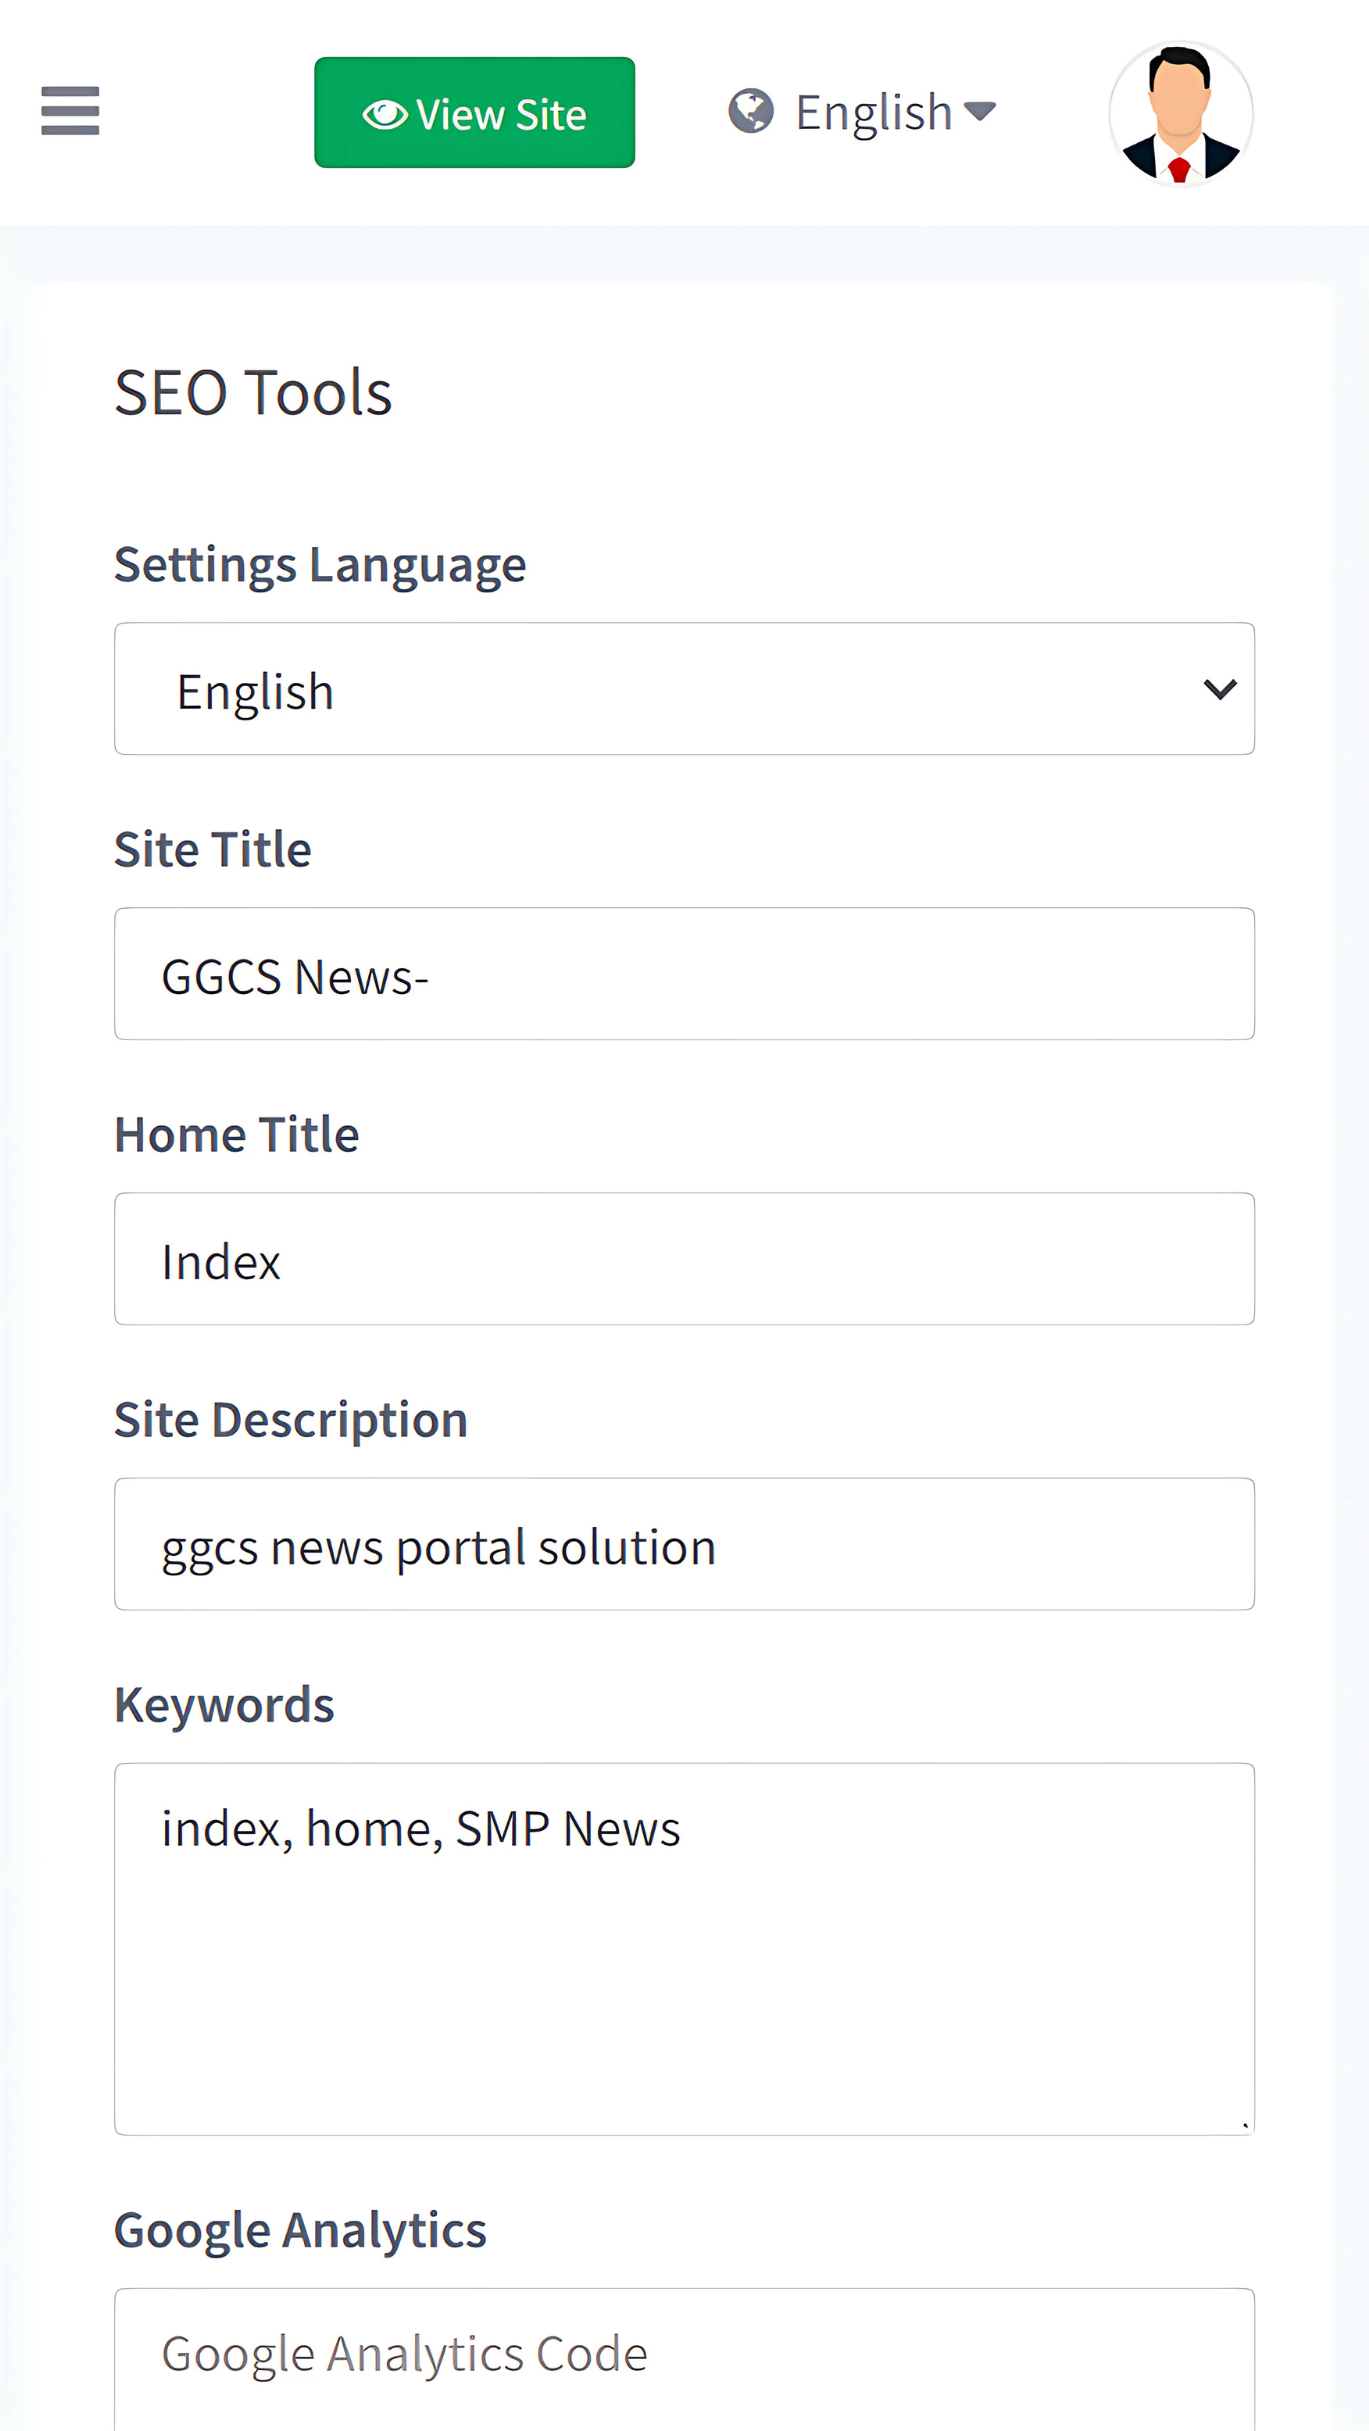Image resolution: width=1369 pixels, height=2431 pixels.
Task: Click the English text in header
Action: click(x=873, y=112)
